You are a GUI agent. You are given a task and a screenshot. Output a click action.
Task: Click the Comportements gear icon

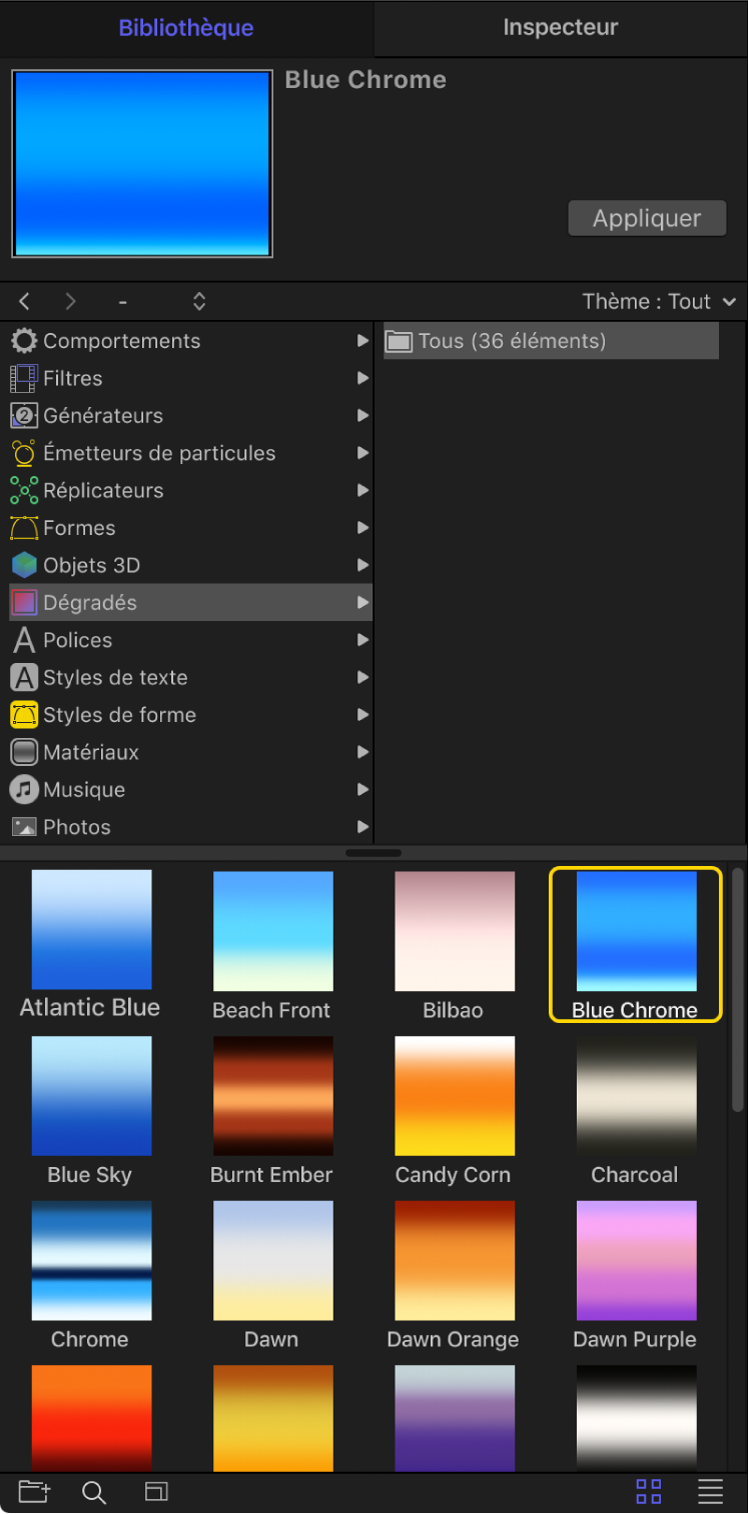[x=24, y=341]
